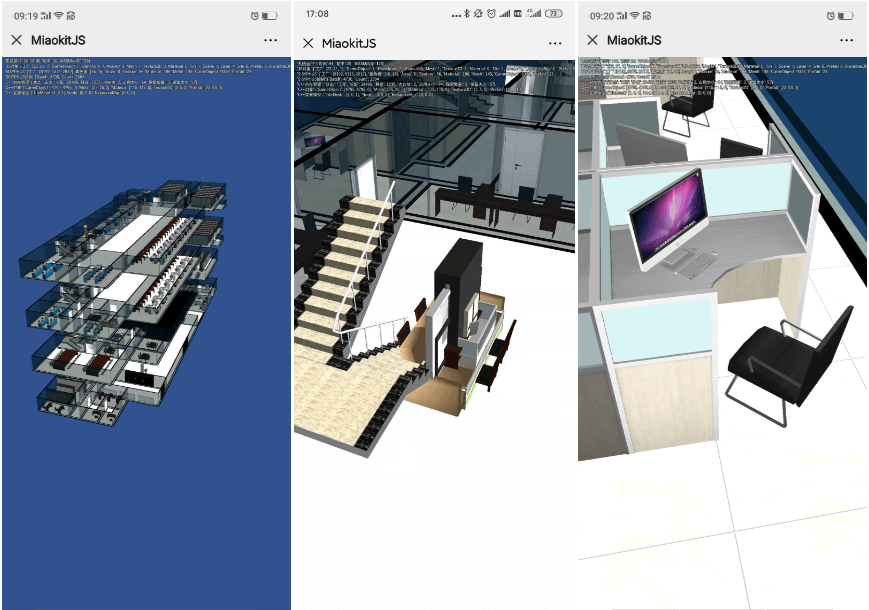This screenshot has height=610, width=869.
Task: Open the three-dot menu on middle screen
Action: click(553, 43)
